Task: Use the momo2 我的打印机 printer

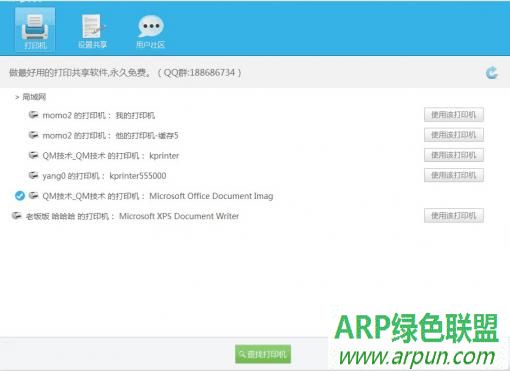Action: click(x=454, y=115)
